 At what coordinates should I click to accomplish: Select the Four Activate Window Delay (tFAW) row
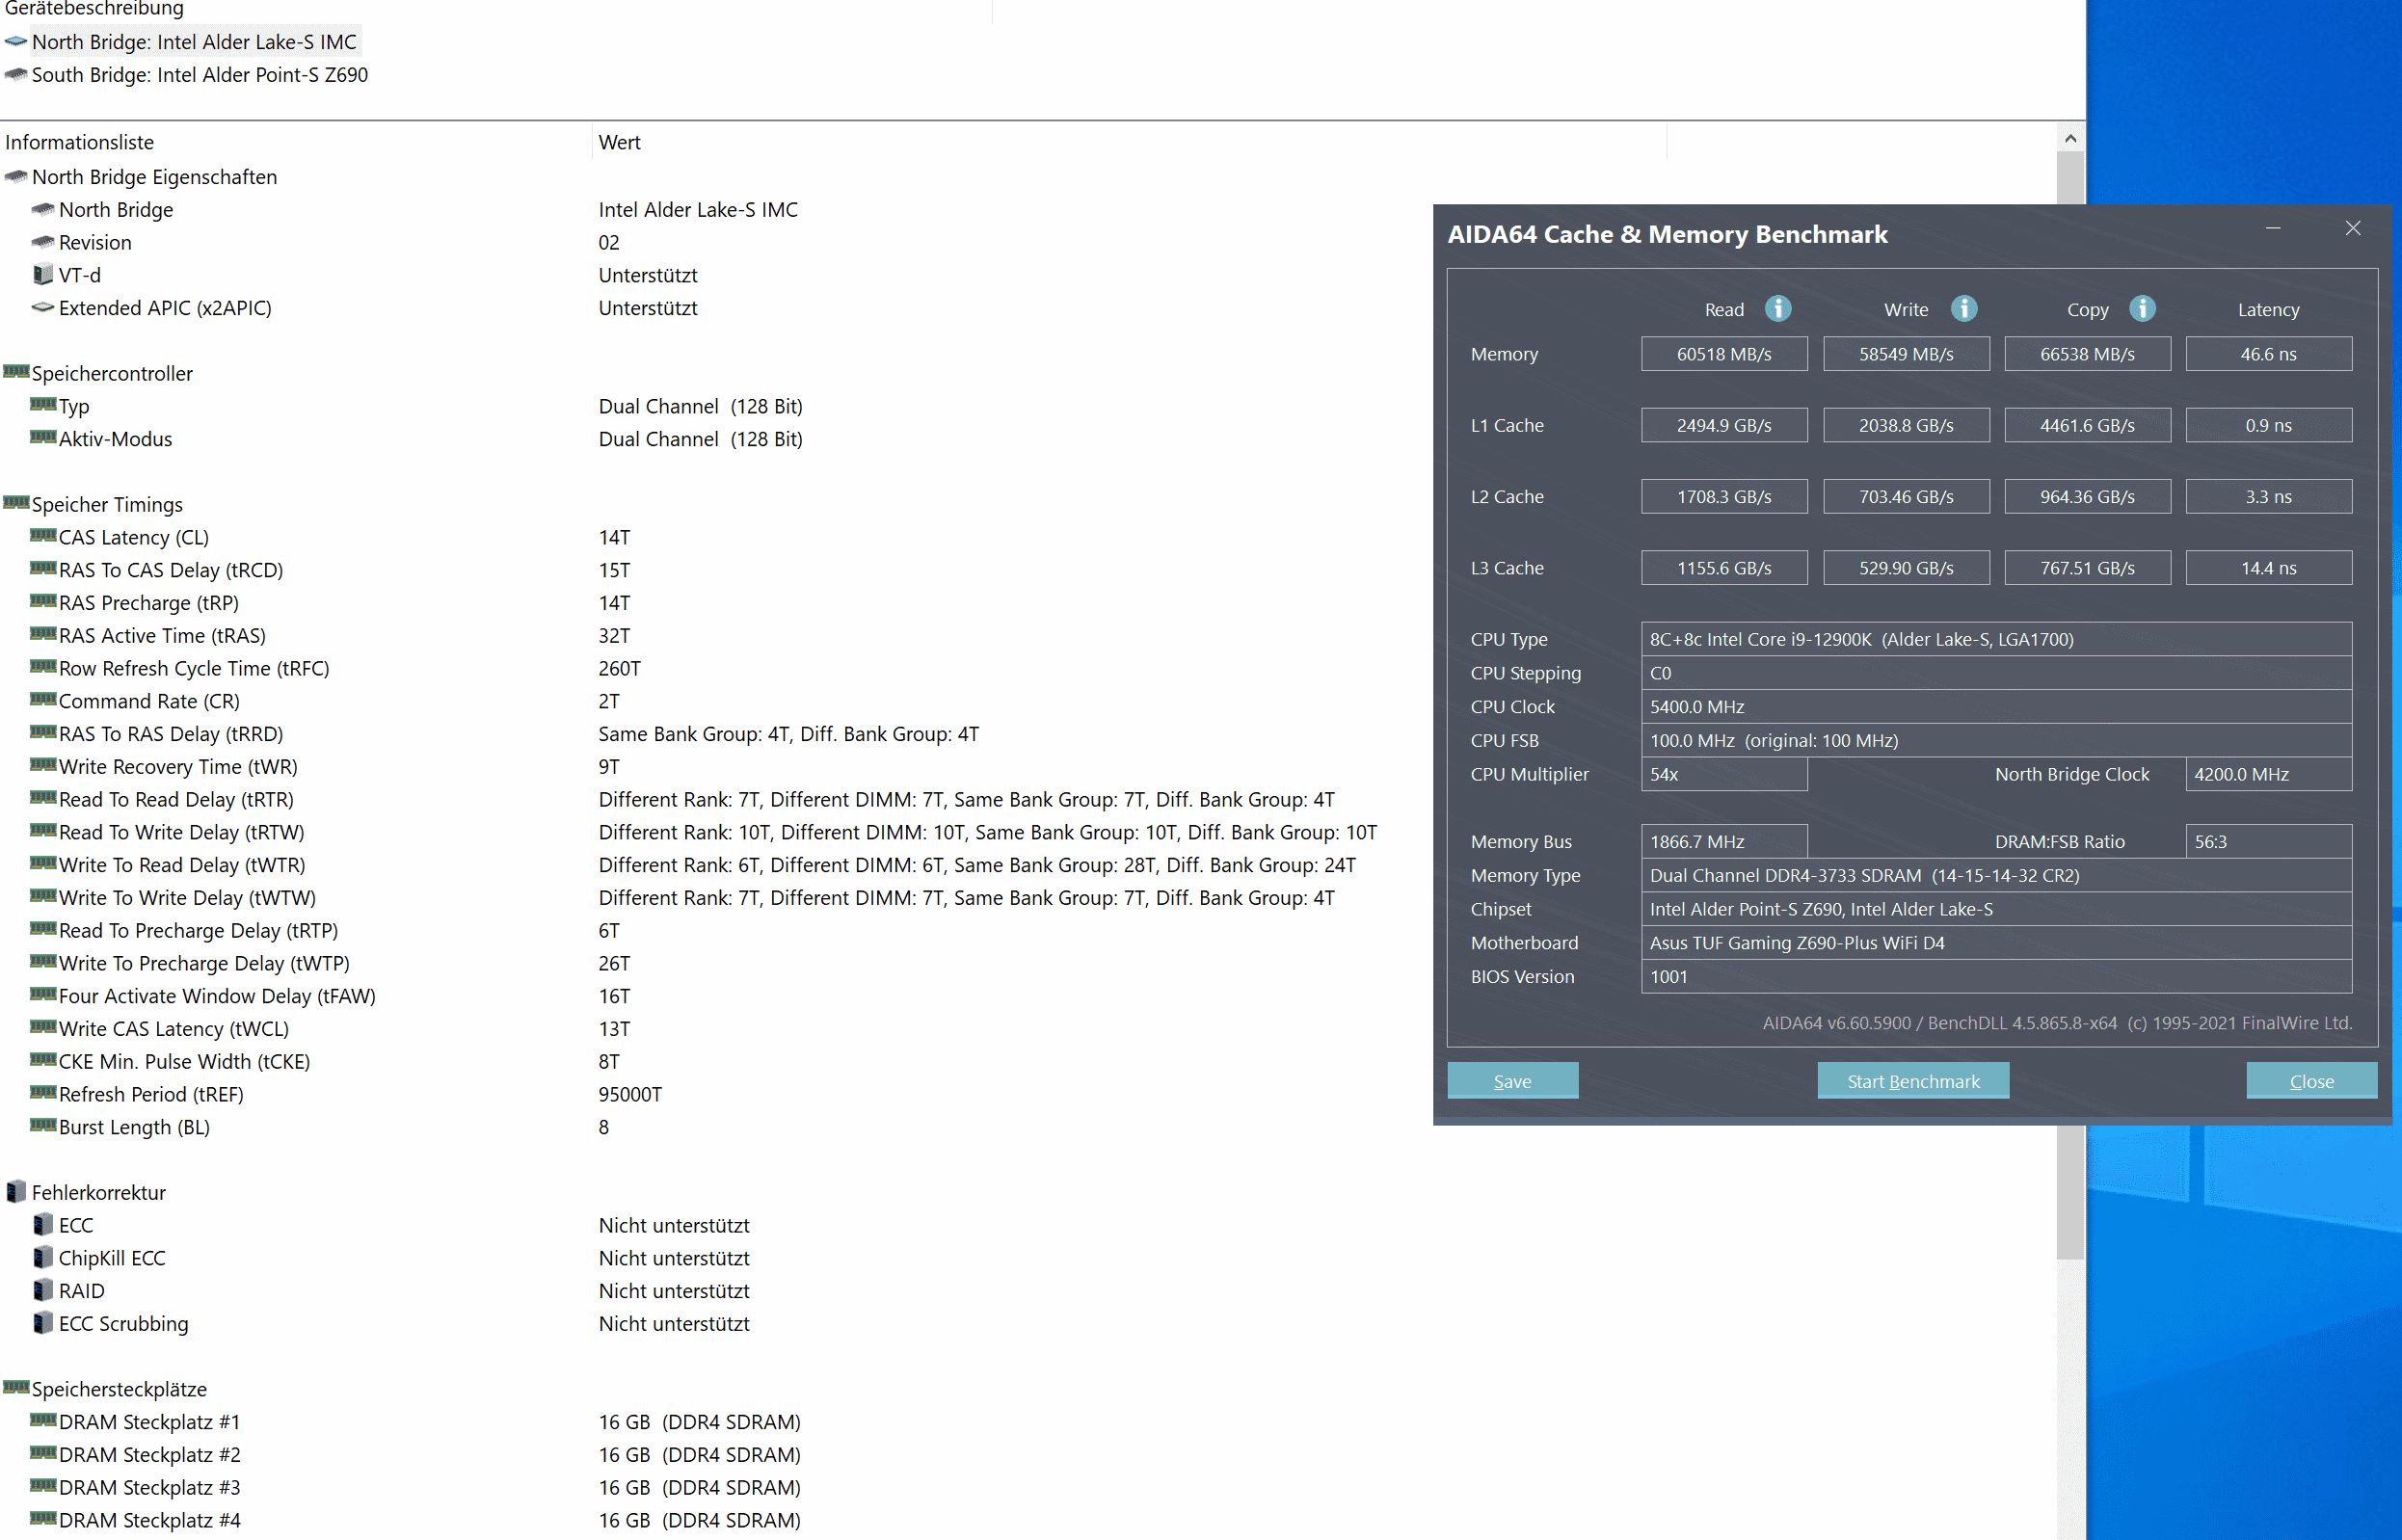[x=217, y=996]
